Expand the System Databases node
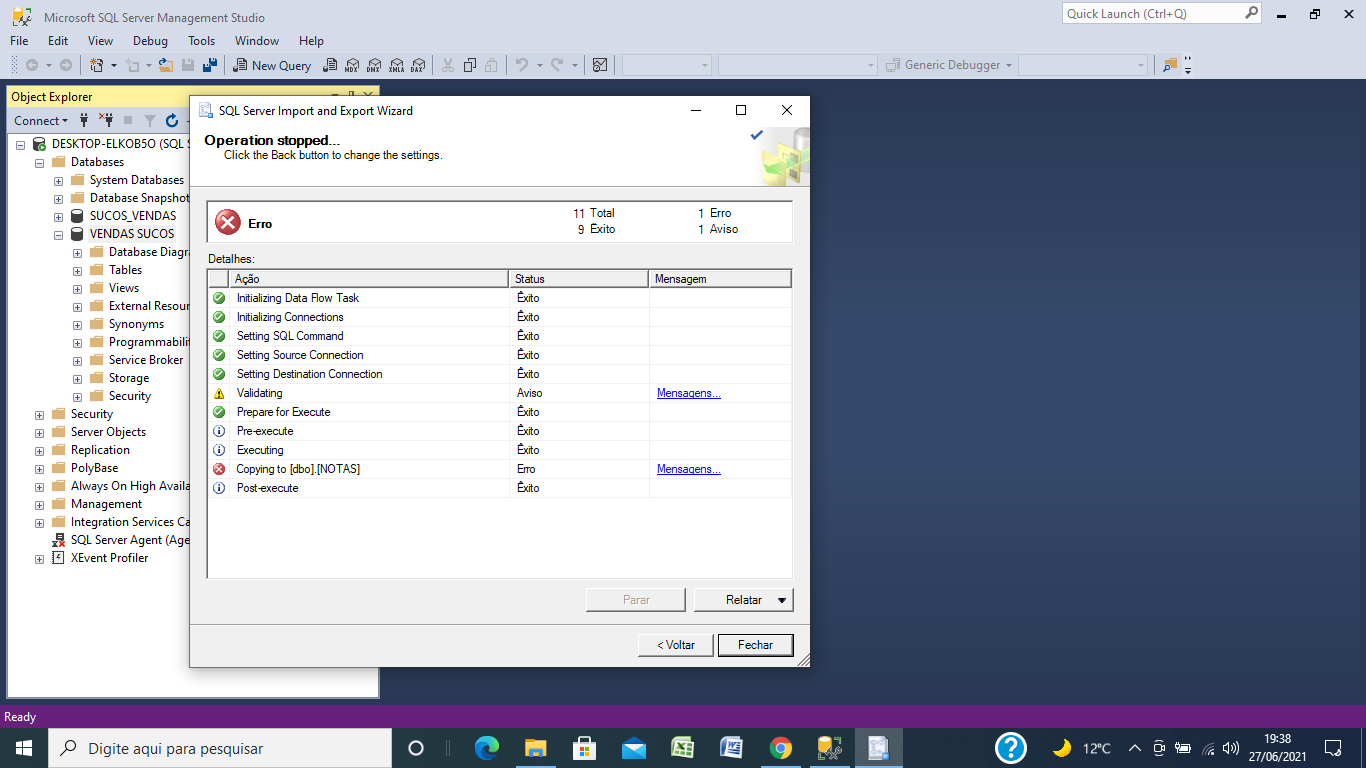 pyautogui.click(x=58, y=180)
